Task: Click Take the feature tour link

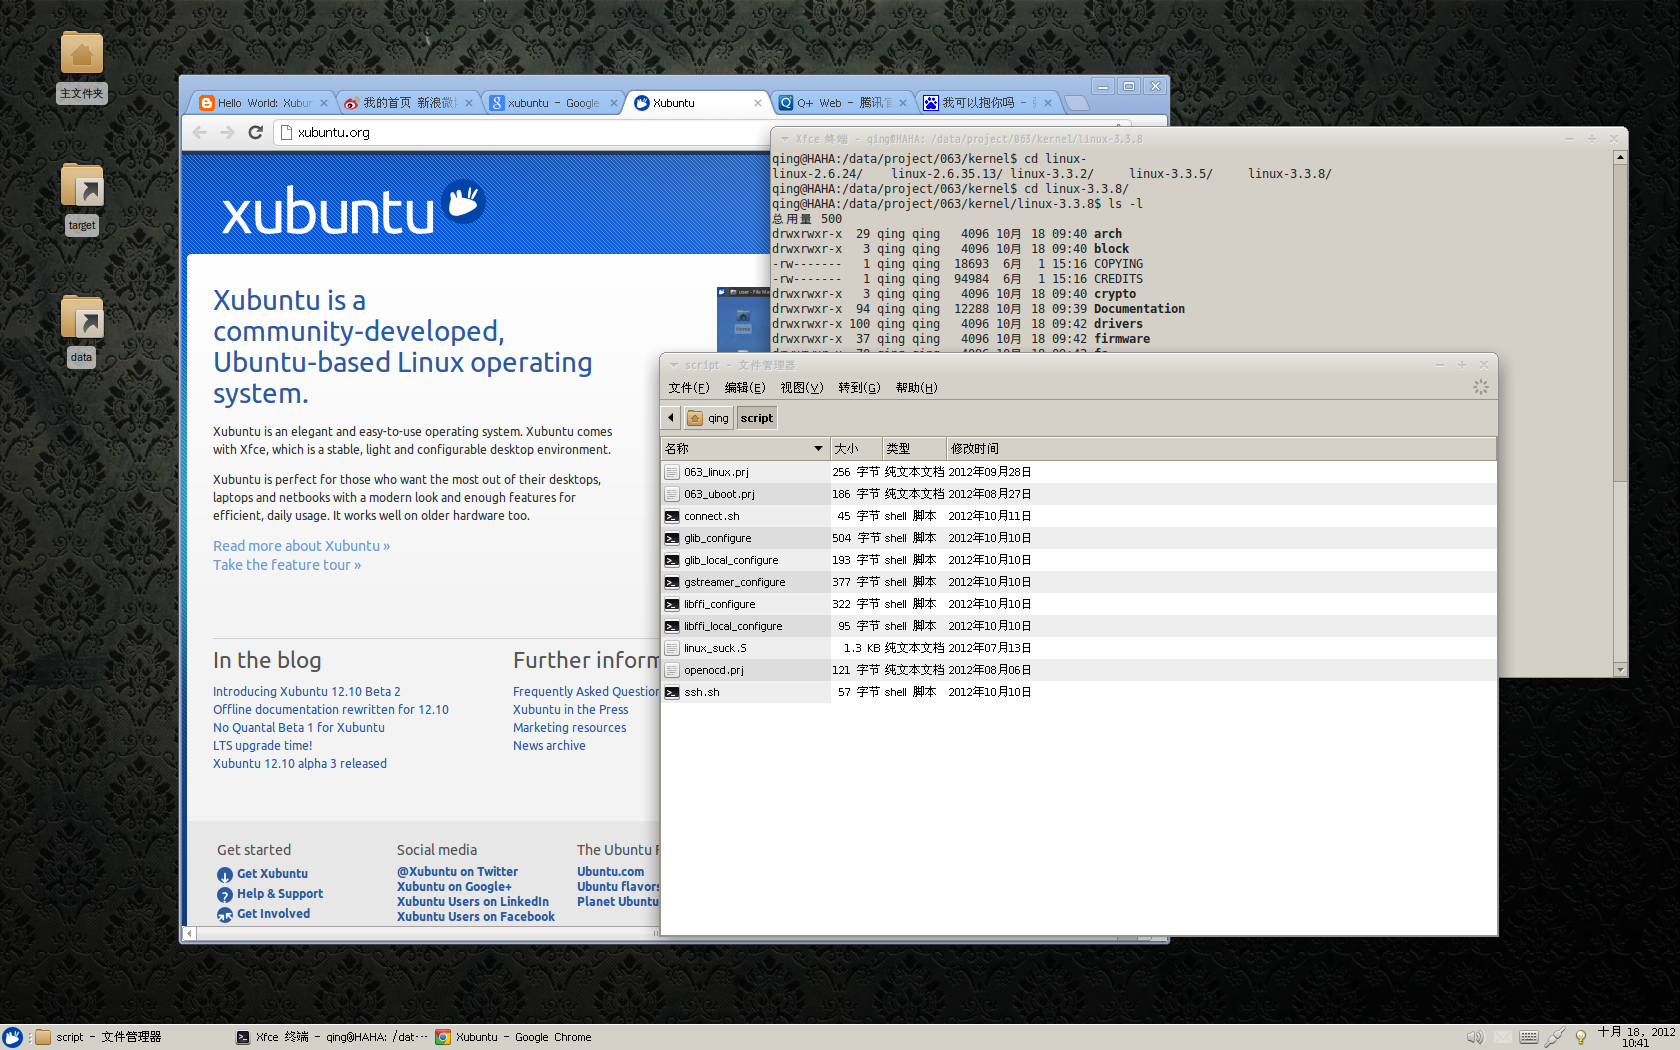Action: coord(287,565)
